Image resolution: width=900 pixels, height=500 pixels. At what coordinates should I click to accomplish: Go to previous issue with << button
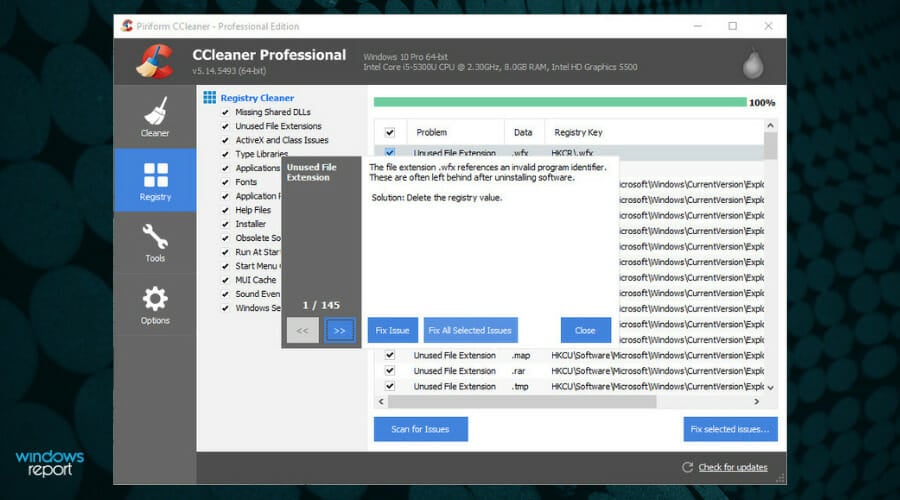click(x=302, y=331)
